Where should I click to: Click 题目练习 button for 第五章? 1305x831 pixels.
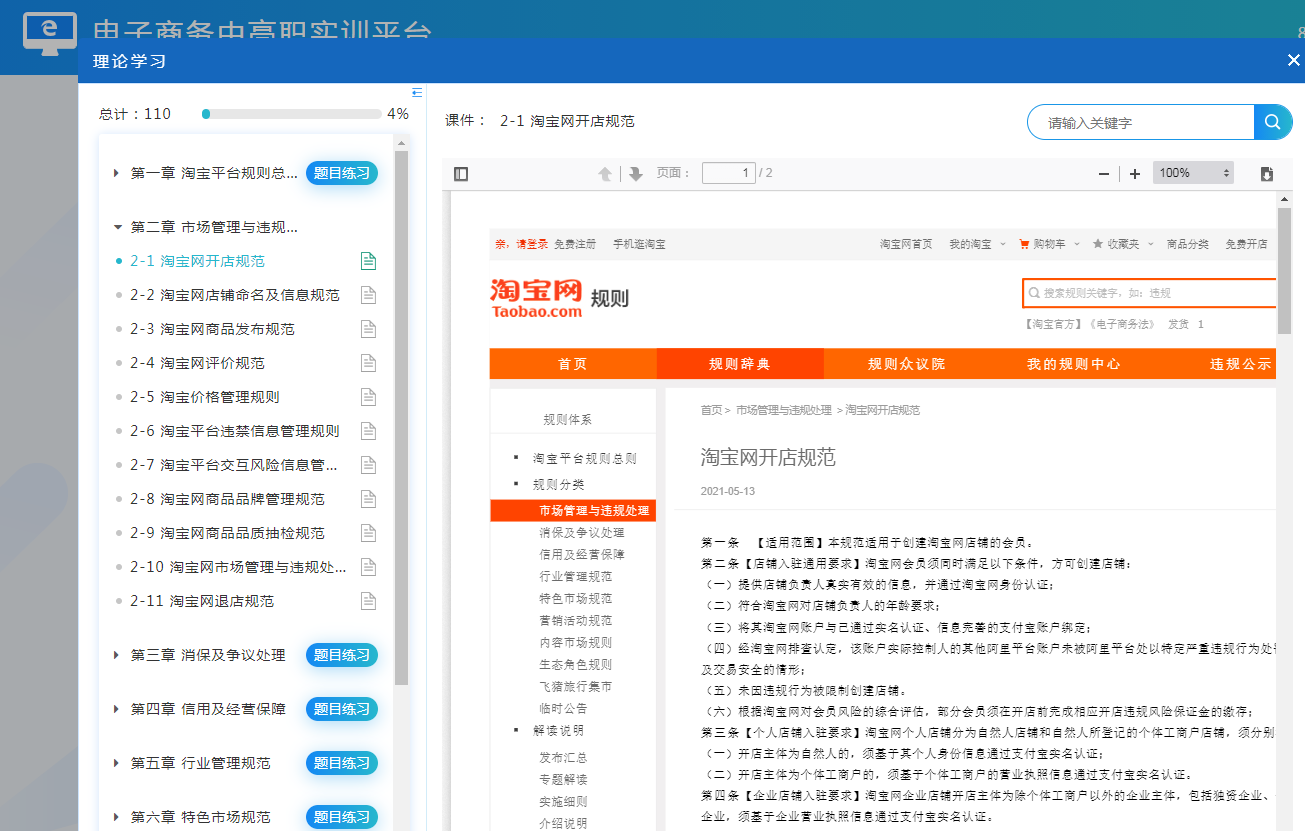pos(342,763)
